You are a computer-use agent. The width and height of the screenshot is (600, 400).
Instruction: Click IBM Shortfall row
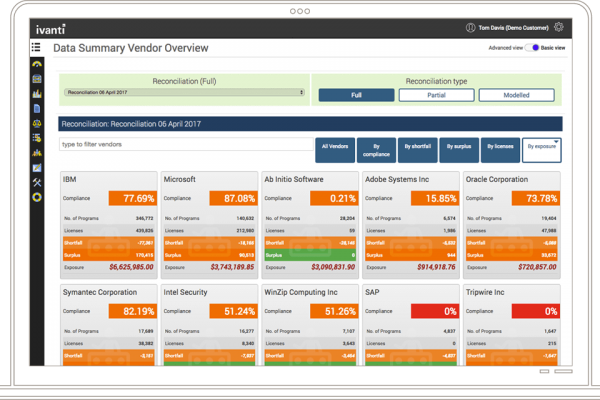[x=109, y=243]
